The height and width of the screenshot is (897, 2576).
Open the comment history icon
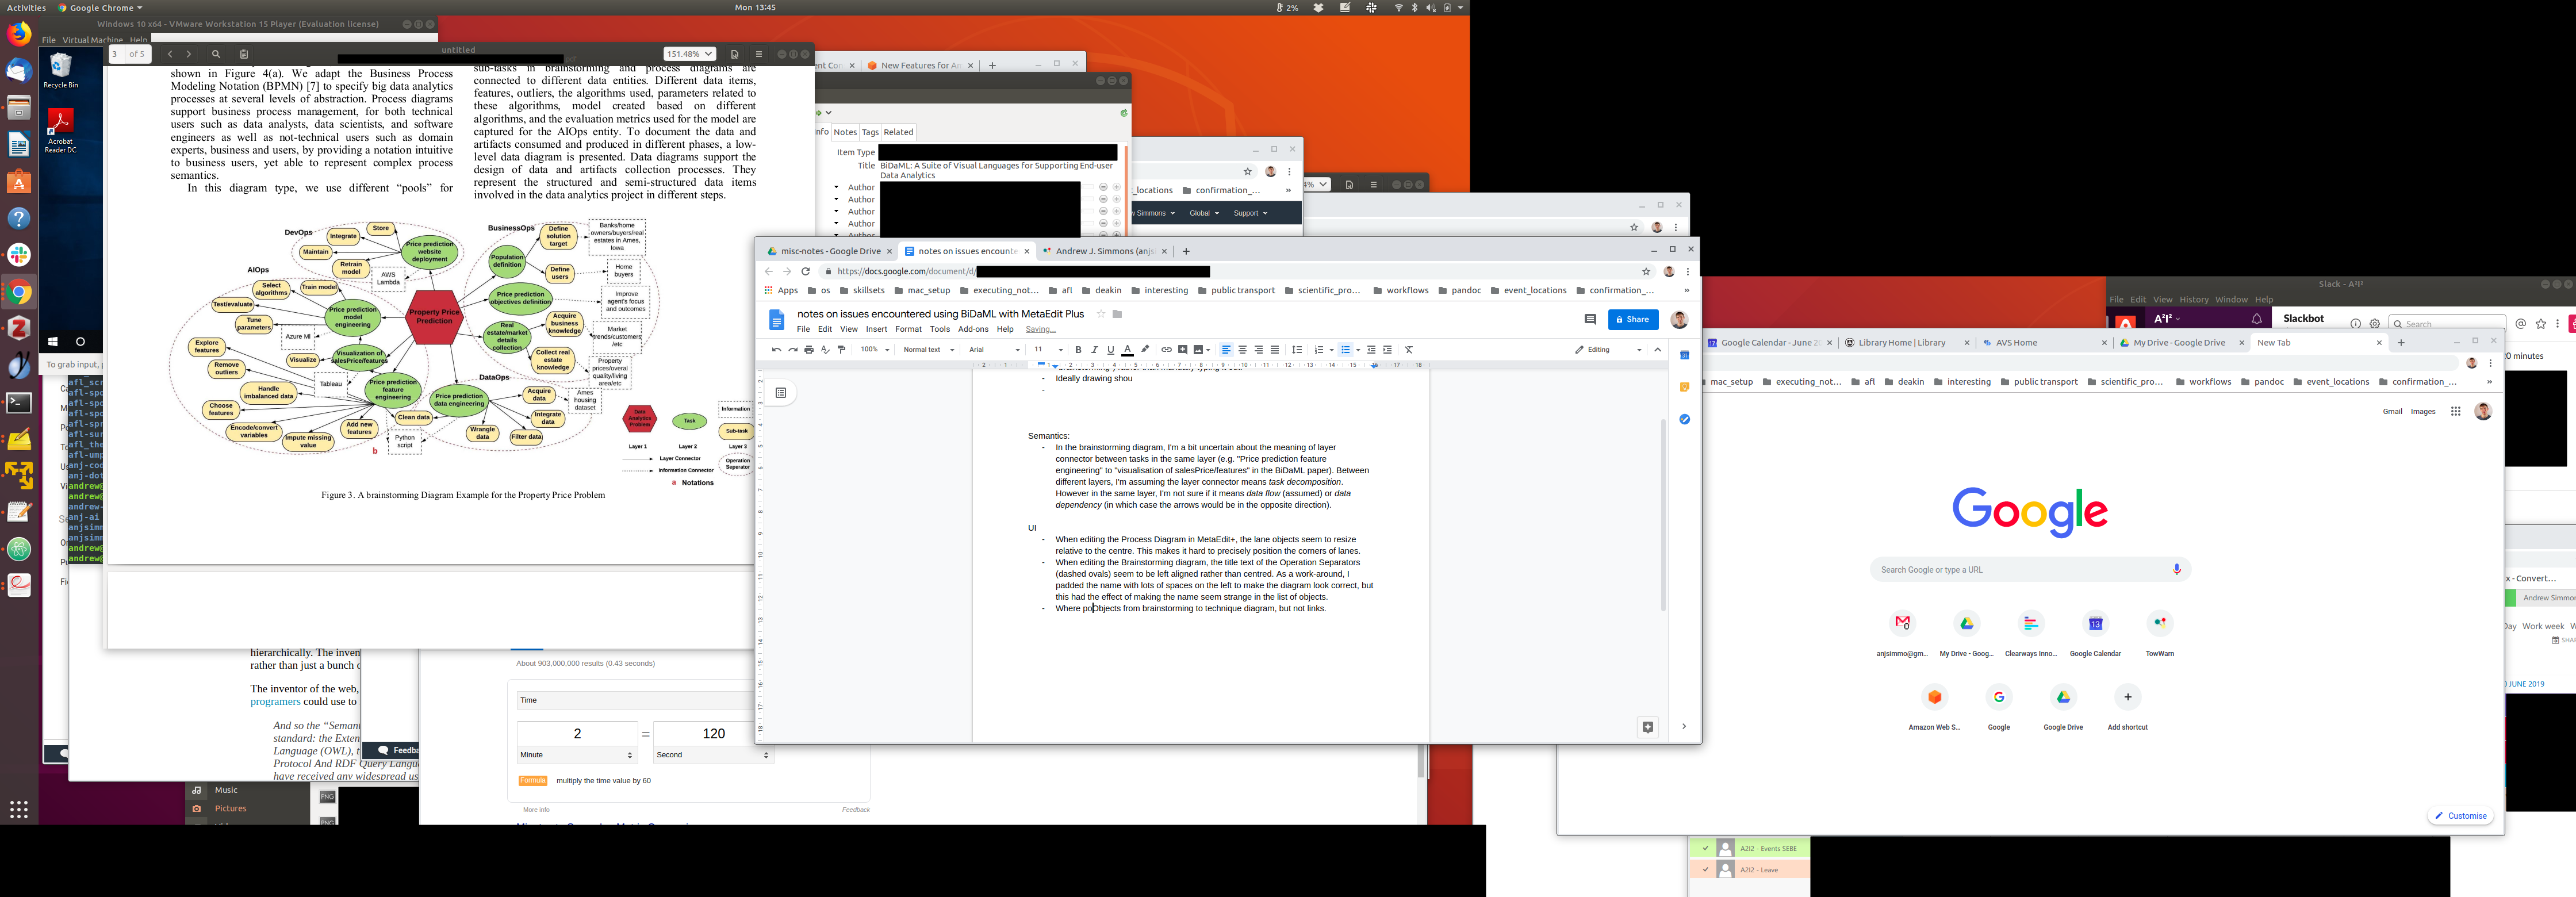pyautogui.click(x=1590, y=320)
